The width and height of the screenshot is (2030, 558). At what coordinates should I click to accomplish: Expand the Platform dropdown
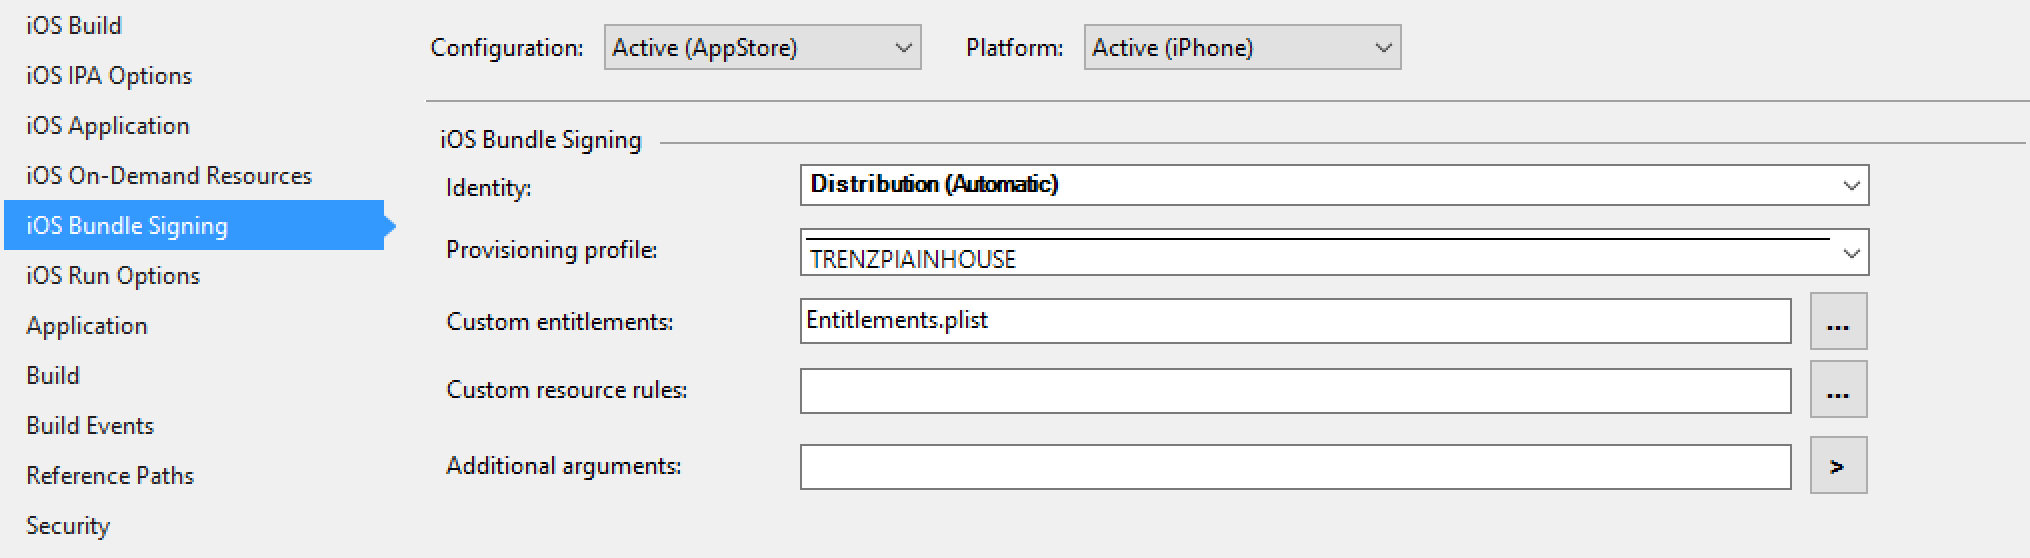pos(1242,48)
